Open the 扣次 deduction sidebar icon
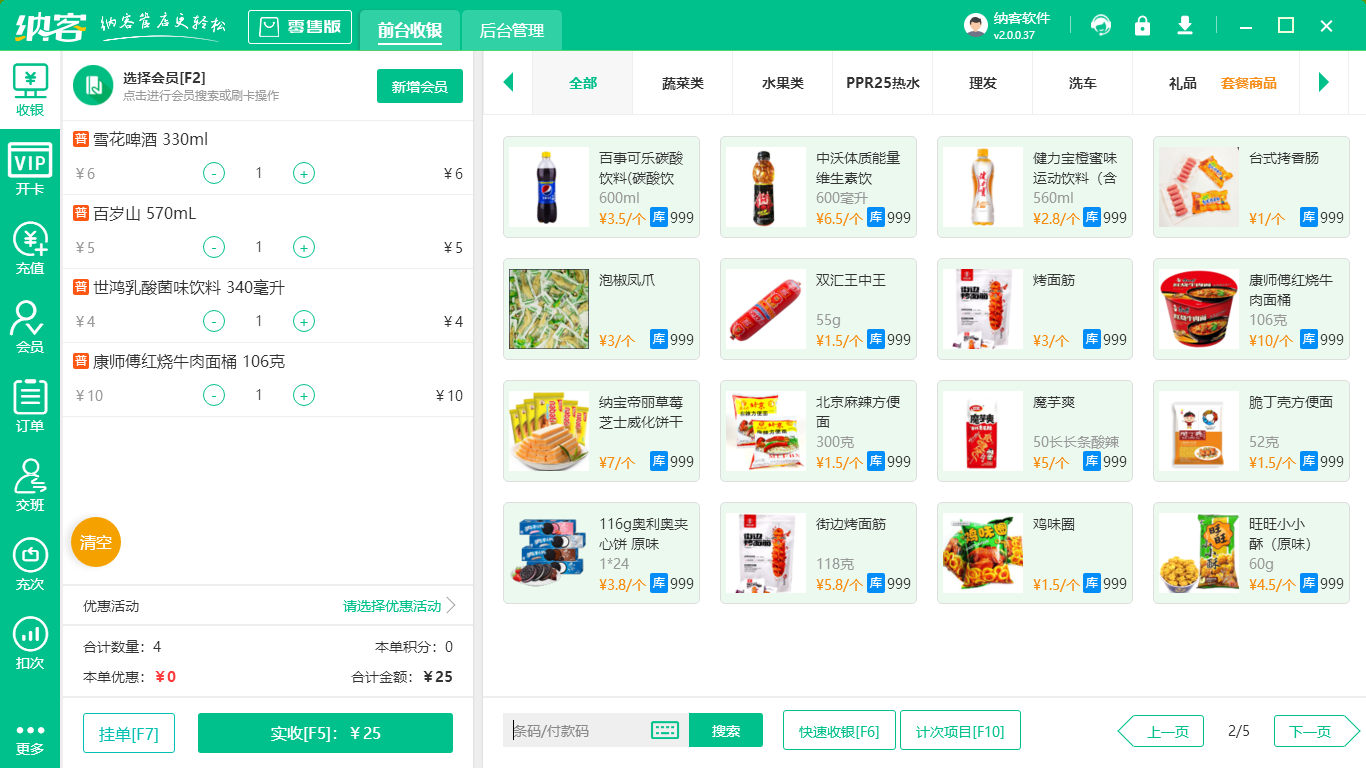 (x=30, y=643)
